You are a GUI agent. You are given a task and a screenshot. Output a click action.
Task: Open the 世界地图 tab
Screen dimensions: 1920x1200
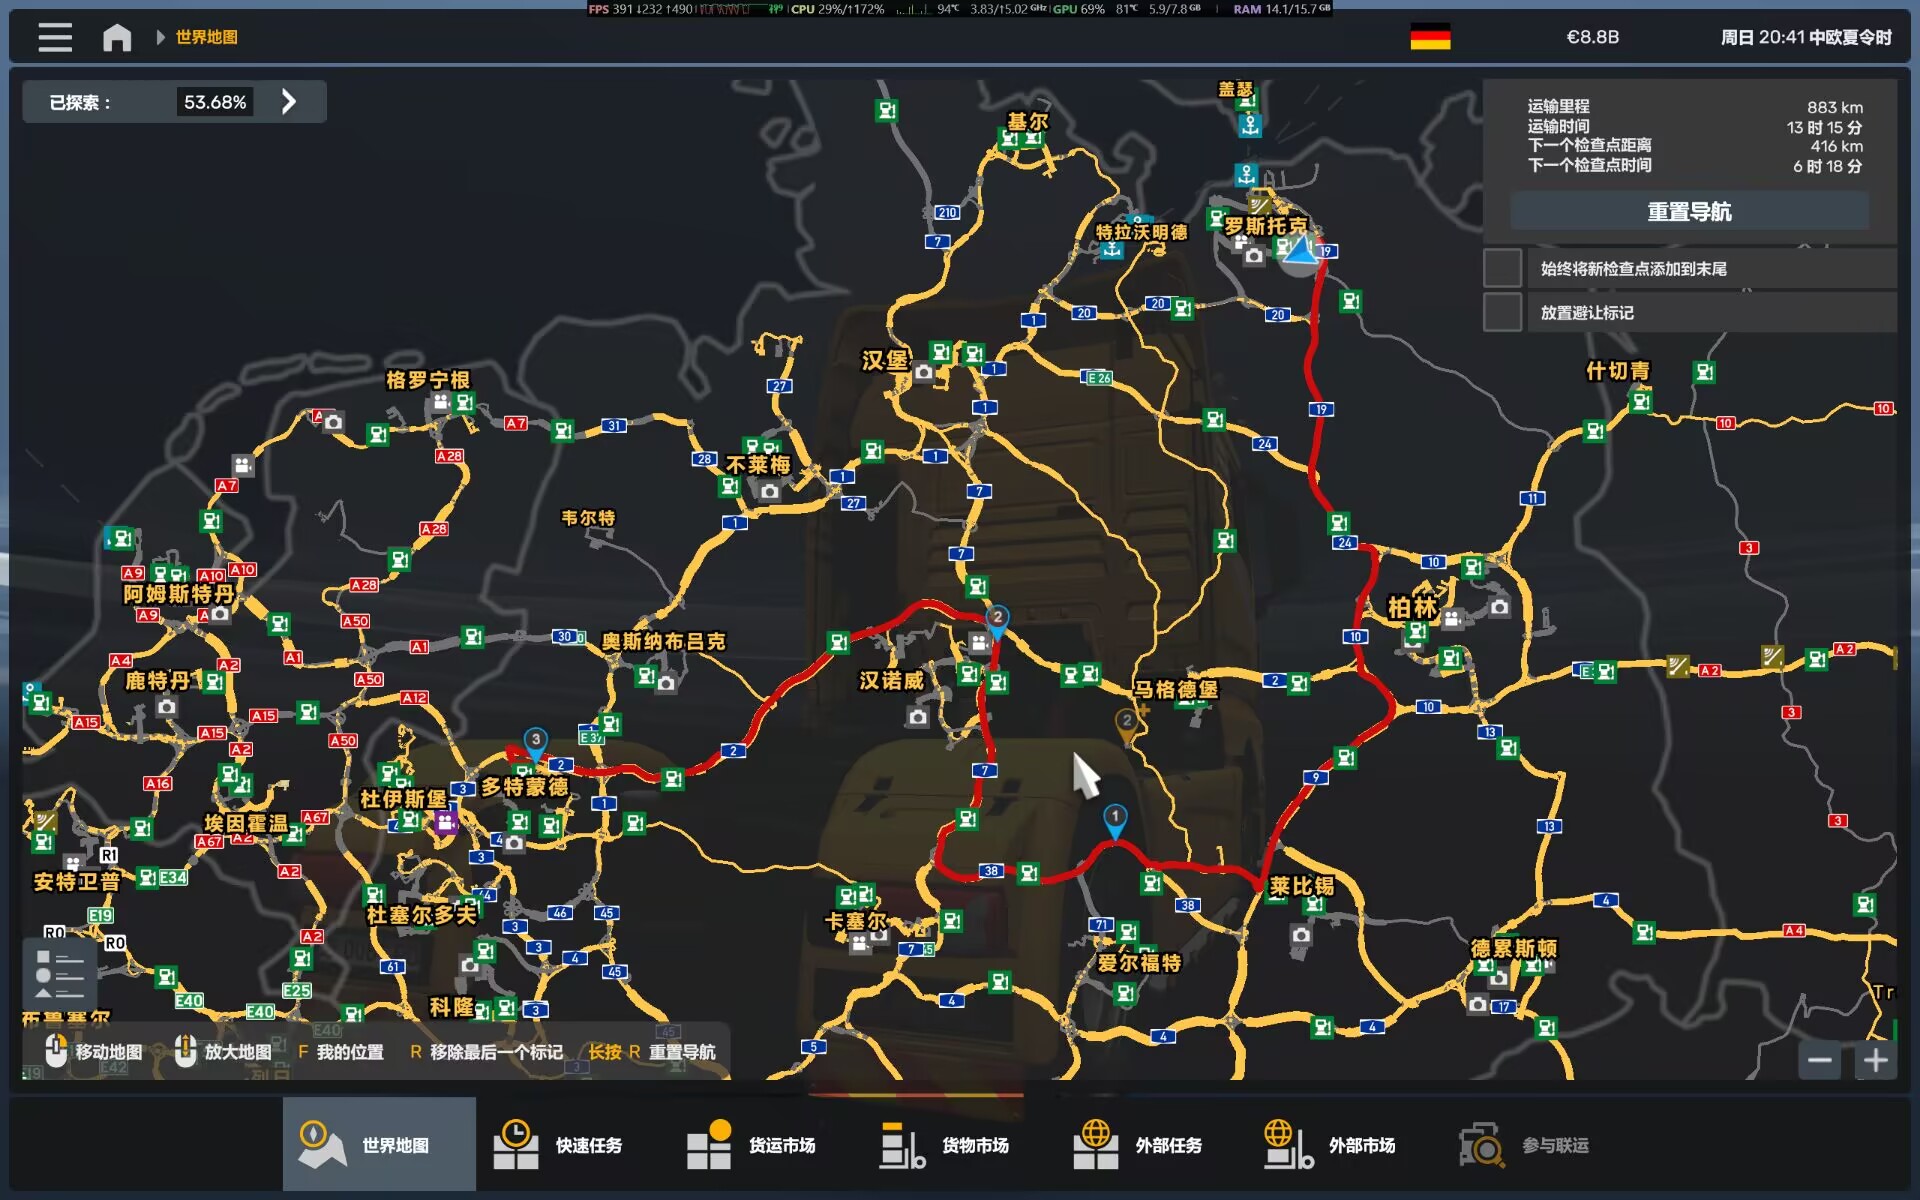pyautogui.click(x=379, y=1145)
